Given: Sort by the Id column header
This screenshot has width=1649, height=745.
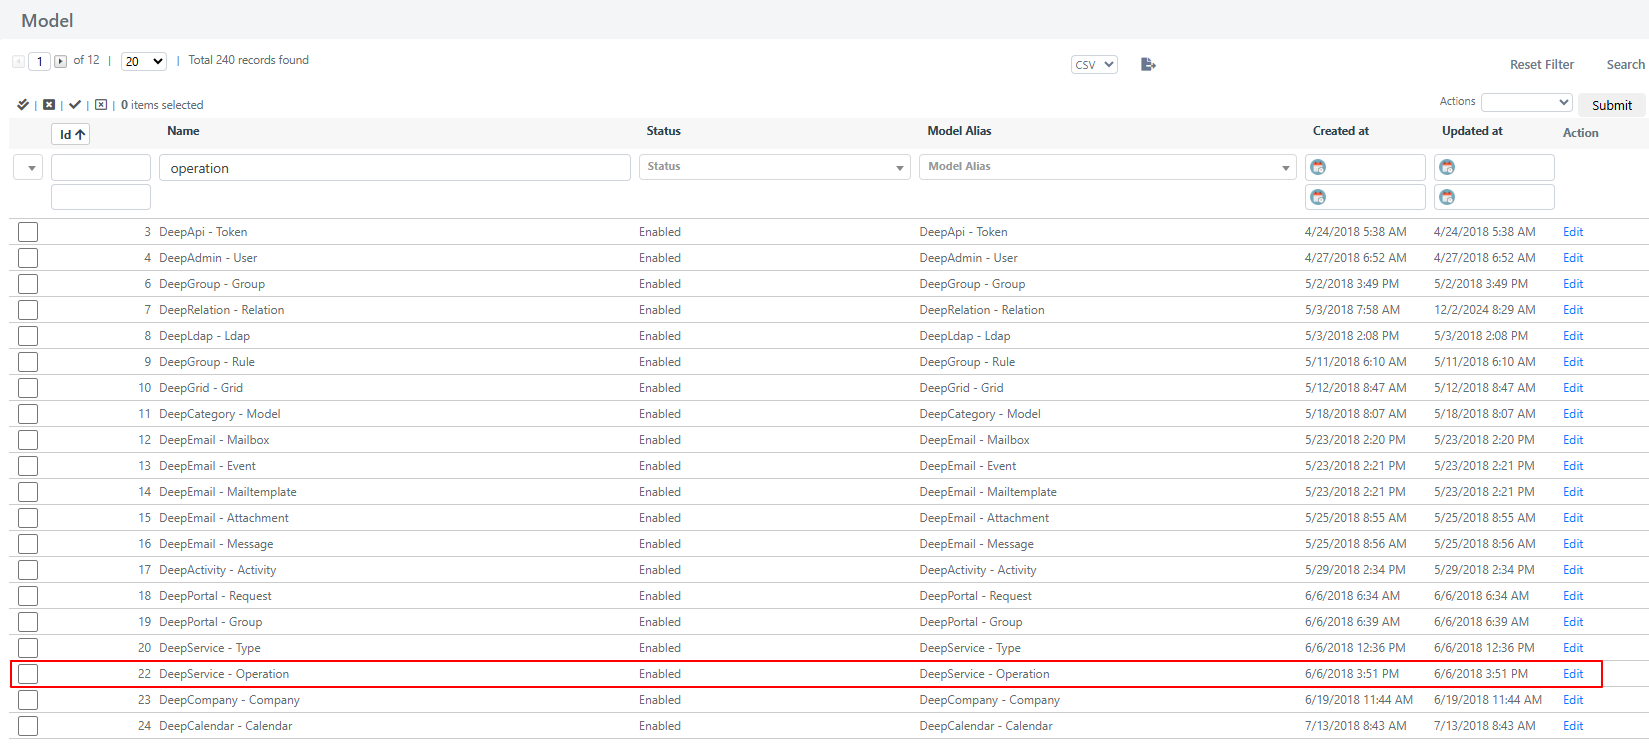Looking at the screenshot, I should point(71,134).
